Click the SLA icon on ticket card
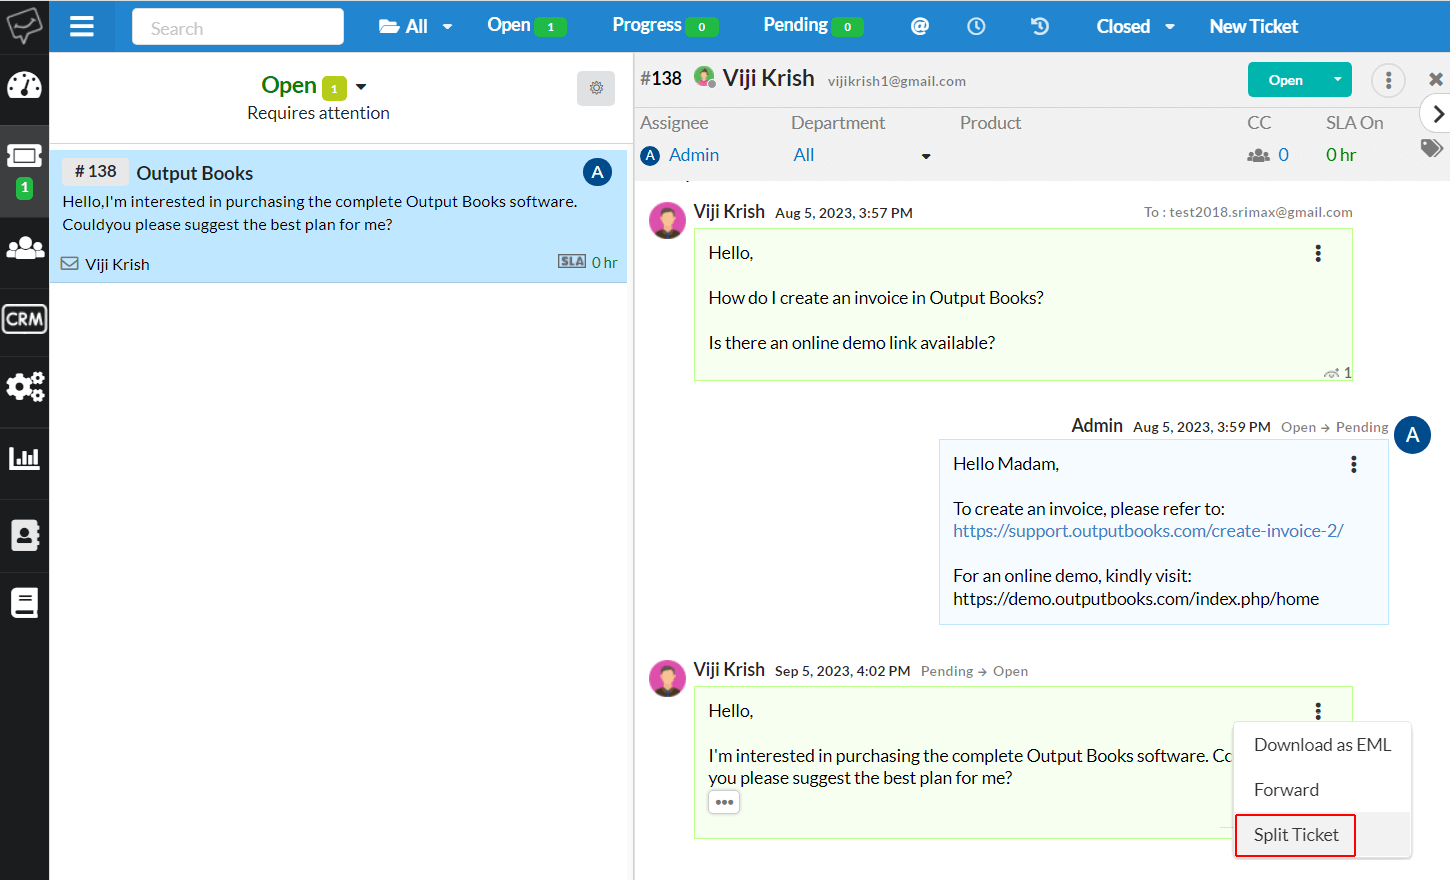 (572, 261)
